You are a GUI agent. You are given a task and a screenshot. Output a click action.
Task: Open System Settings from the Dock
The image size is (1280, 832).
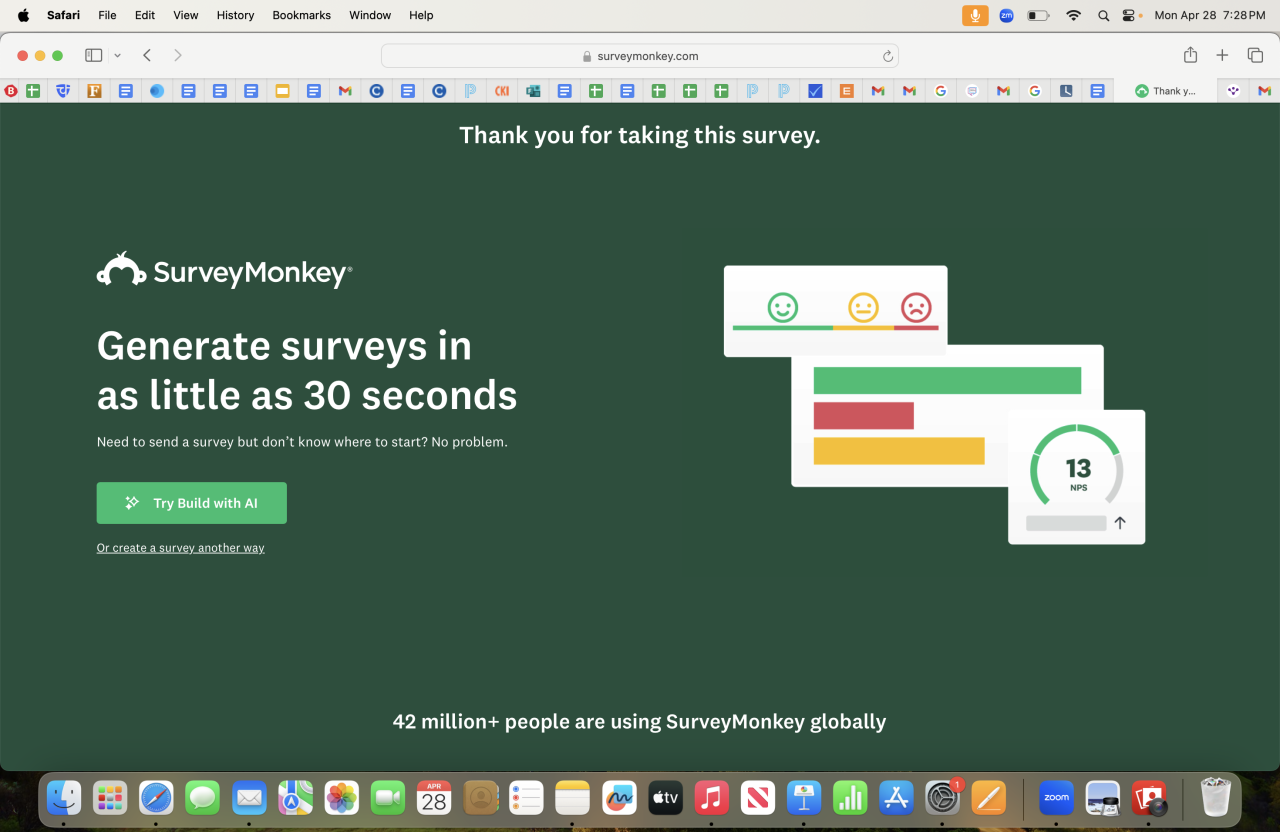[942, 798]
